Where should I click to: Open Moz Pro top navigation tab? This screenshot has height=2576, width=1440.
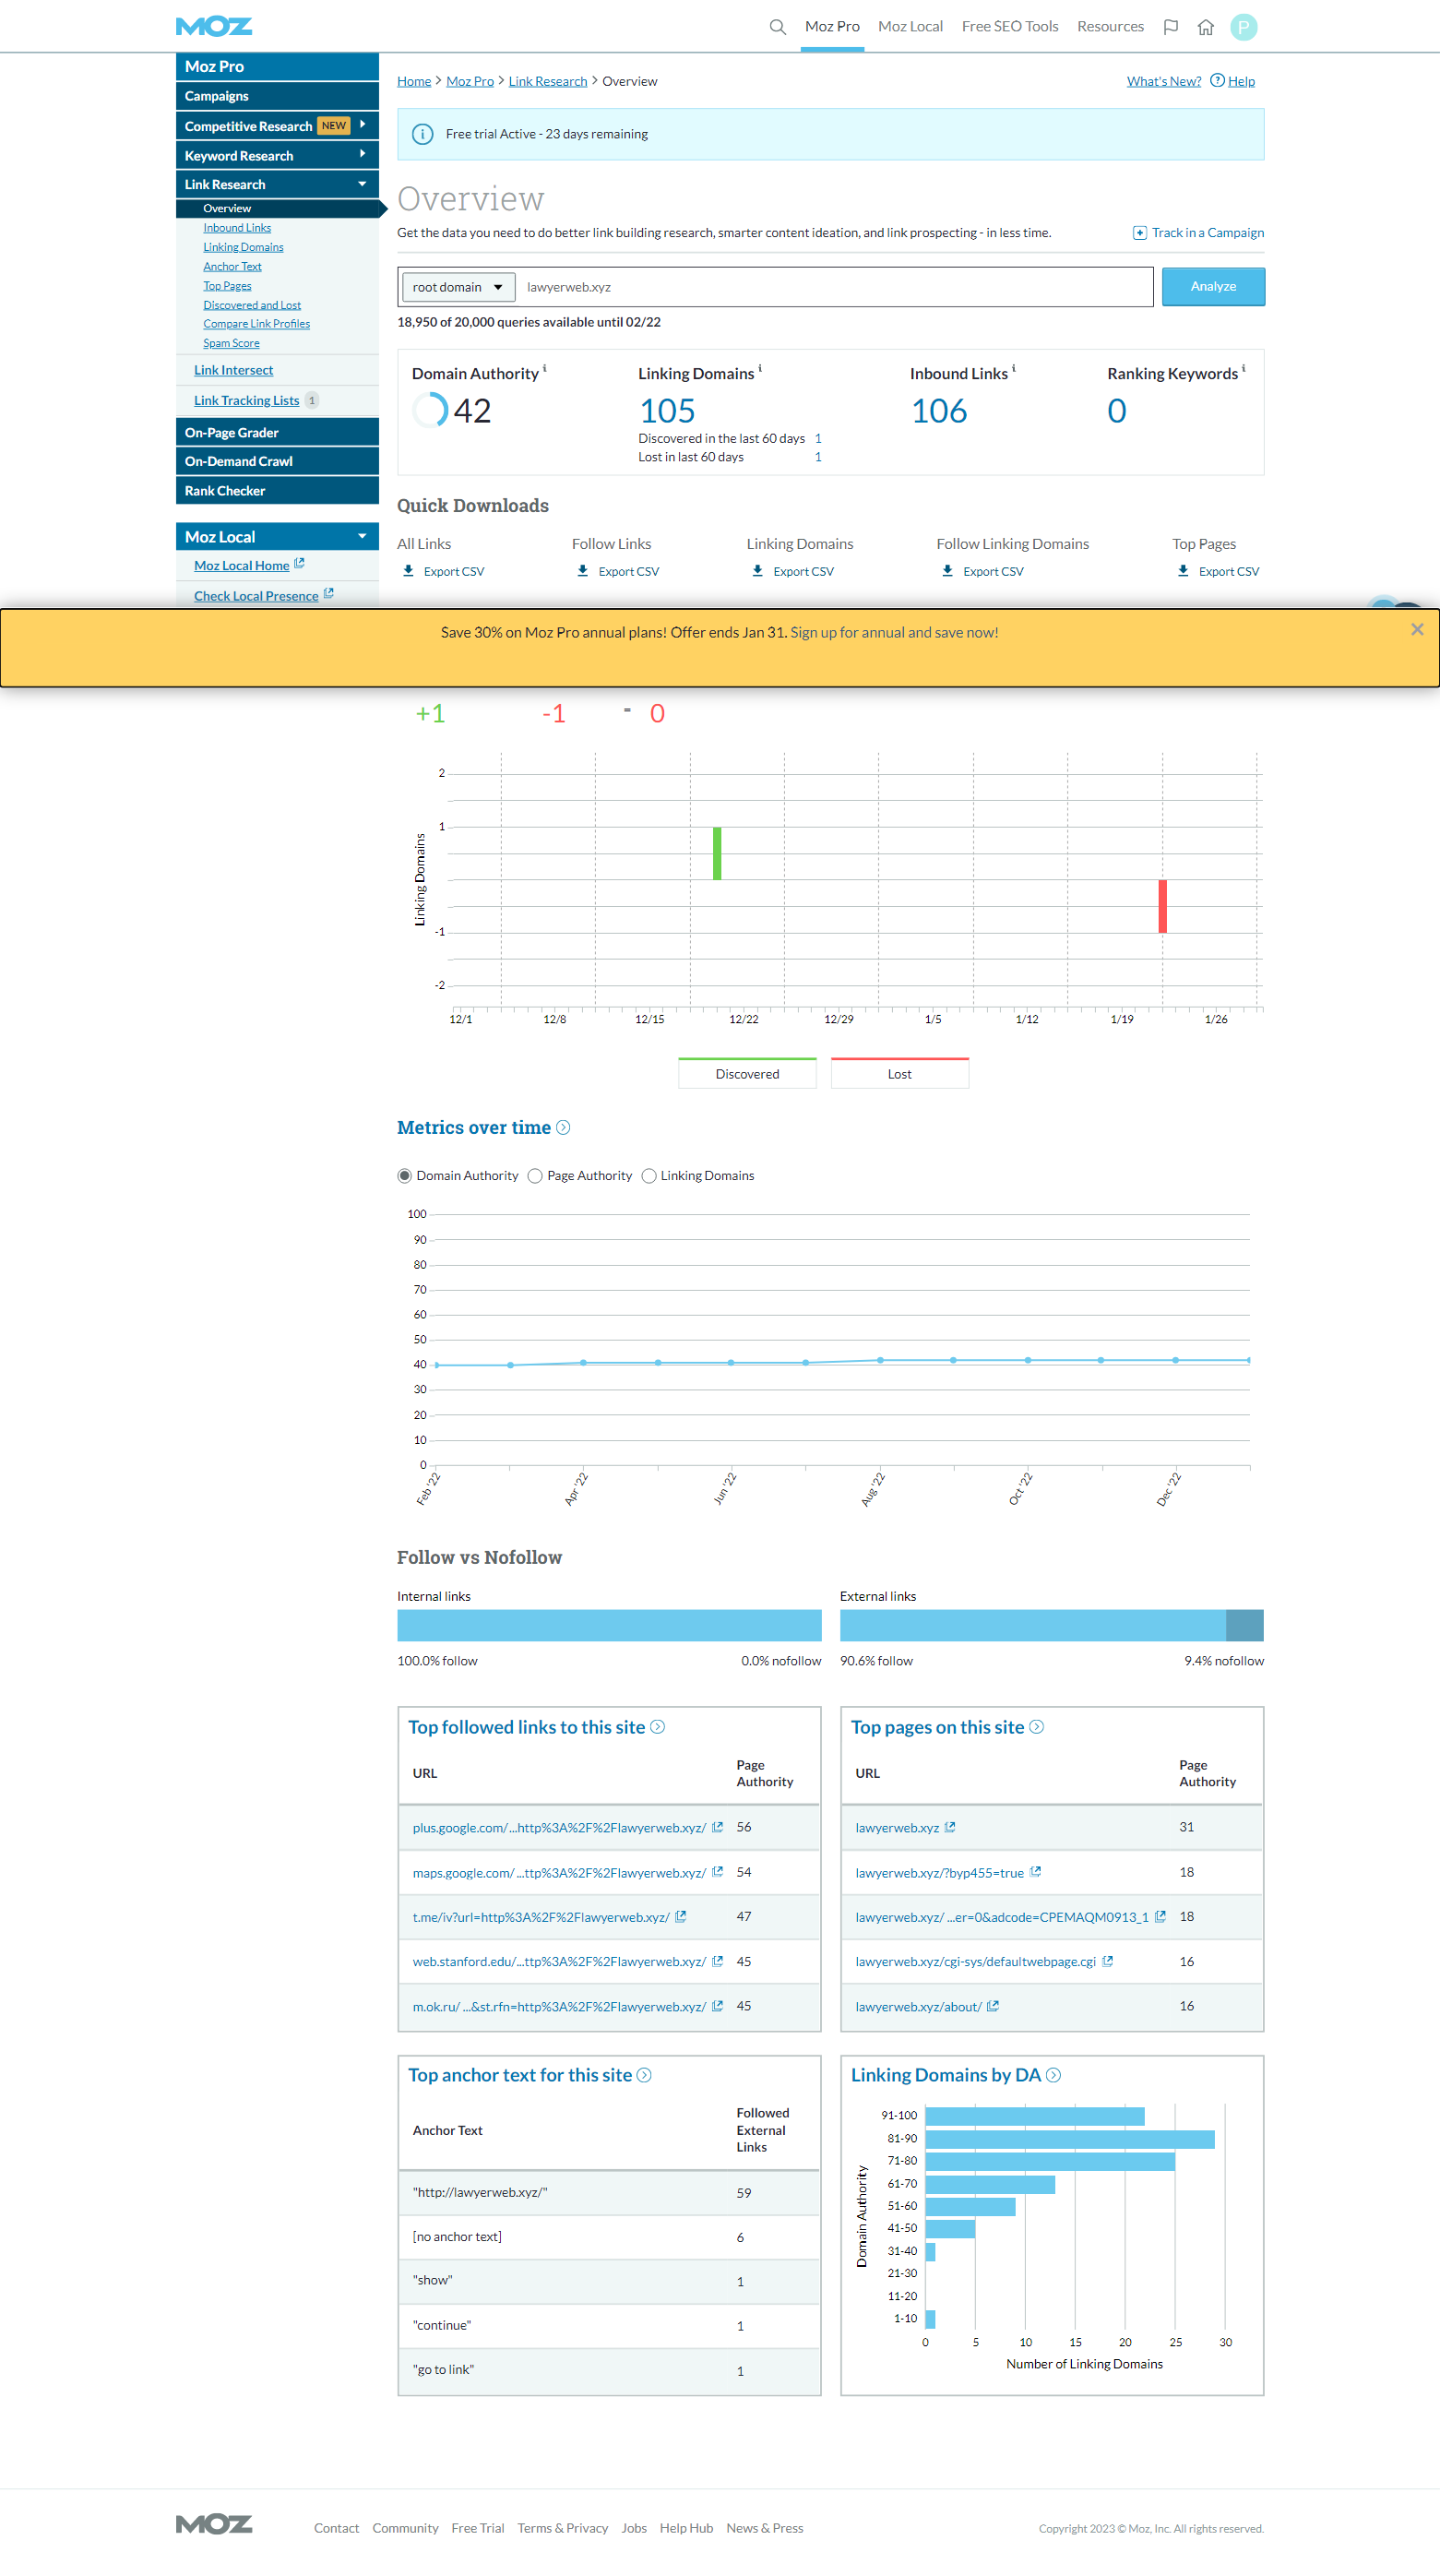point(832,26)
